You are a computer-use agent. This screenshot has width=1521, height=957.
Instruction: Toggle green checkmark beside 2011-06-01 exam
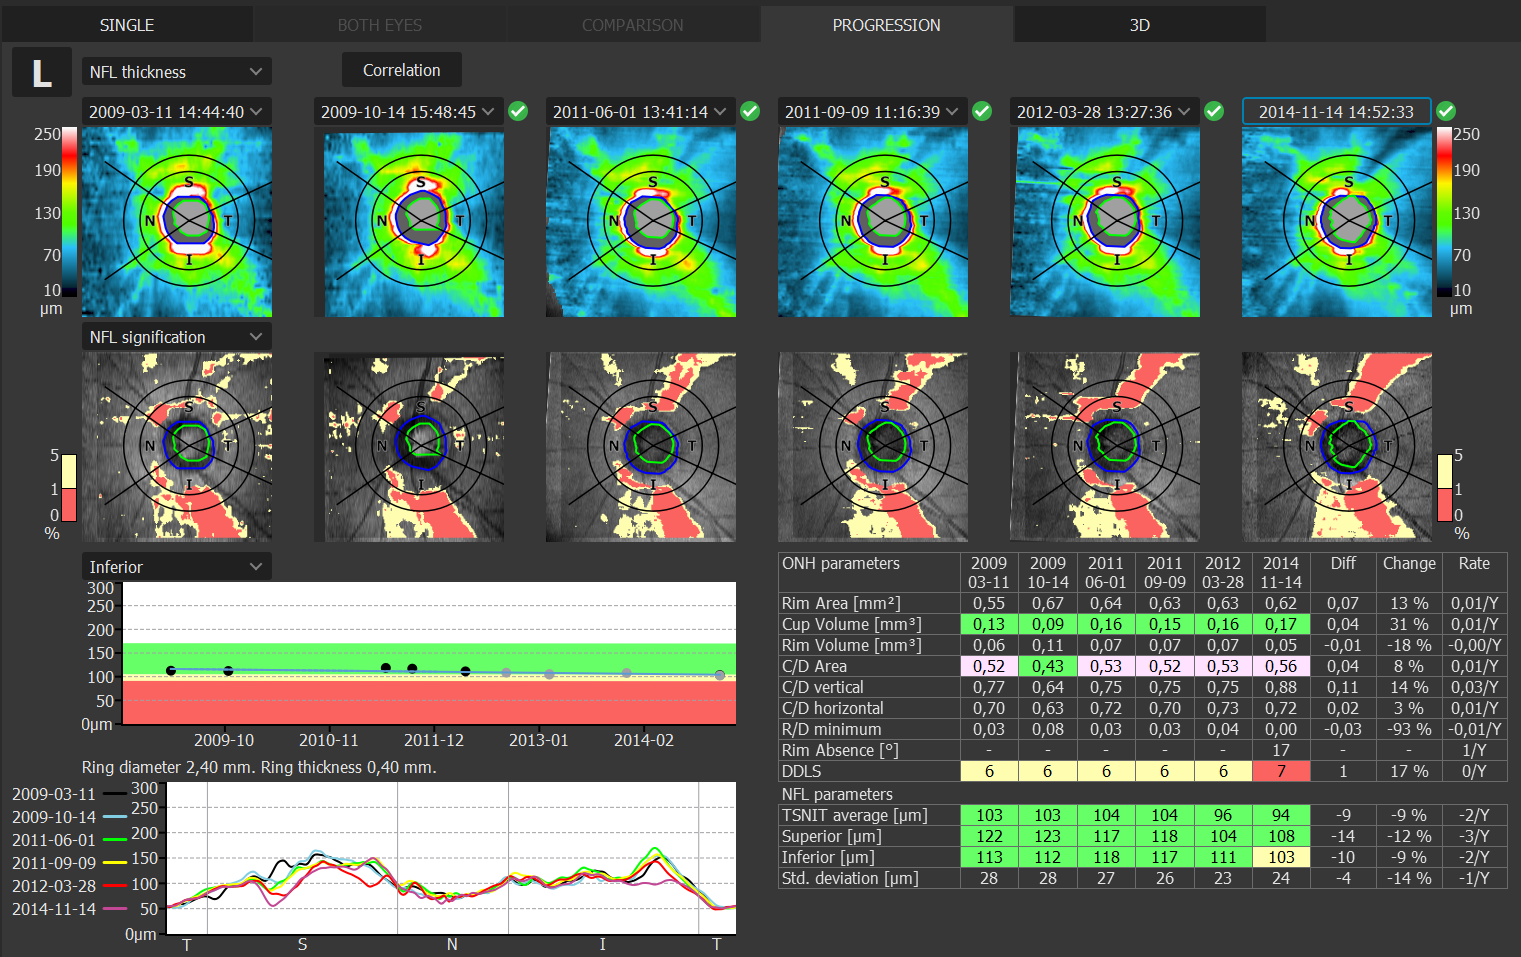tap(750, 111)
